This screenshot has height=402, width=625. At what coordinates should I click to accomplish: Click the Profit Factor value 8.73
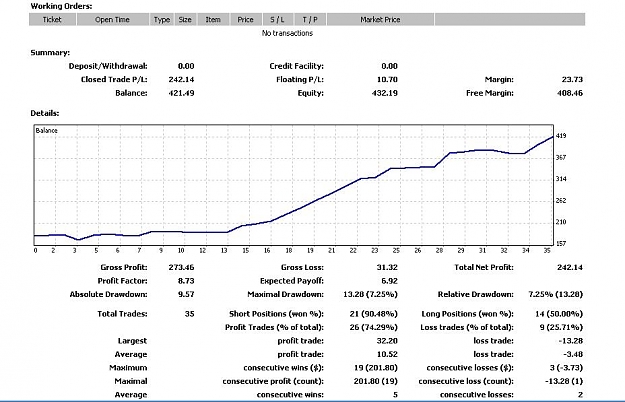(186, 281)
